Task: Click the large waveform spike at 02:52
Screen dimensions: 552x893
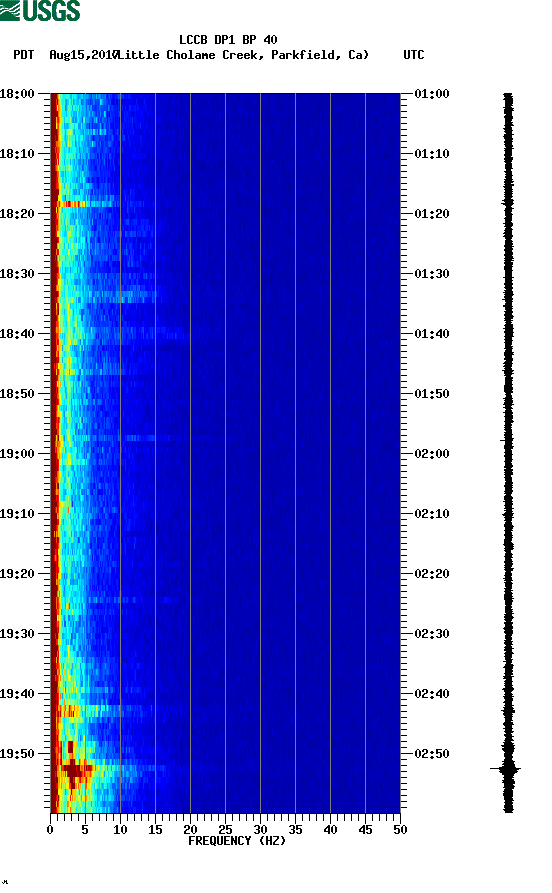Action: click(x=506, y=769)
